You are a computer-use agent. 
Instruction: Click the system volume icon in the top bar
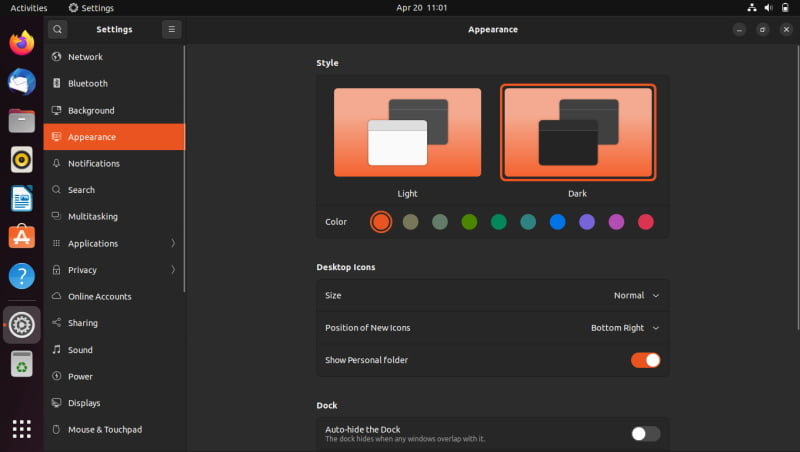(768, 8)
